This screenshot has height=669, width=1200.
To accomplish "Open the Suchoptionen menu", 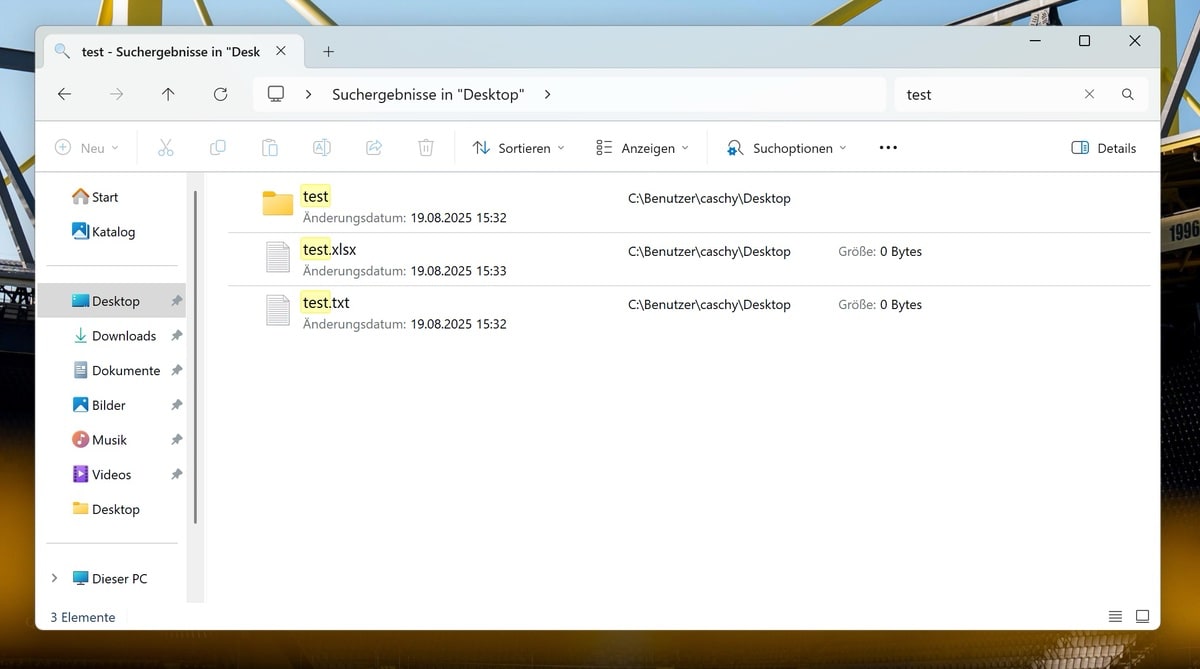I will tap(786, 148).
